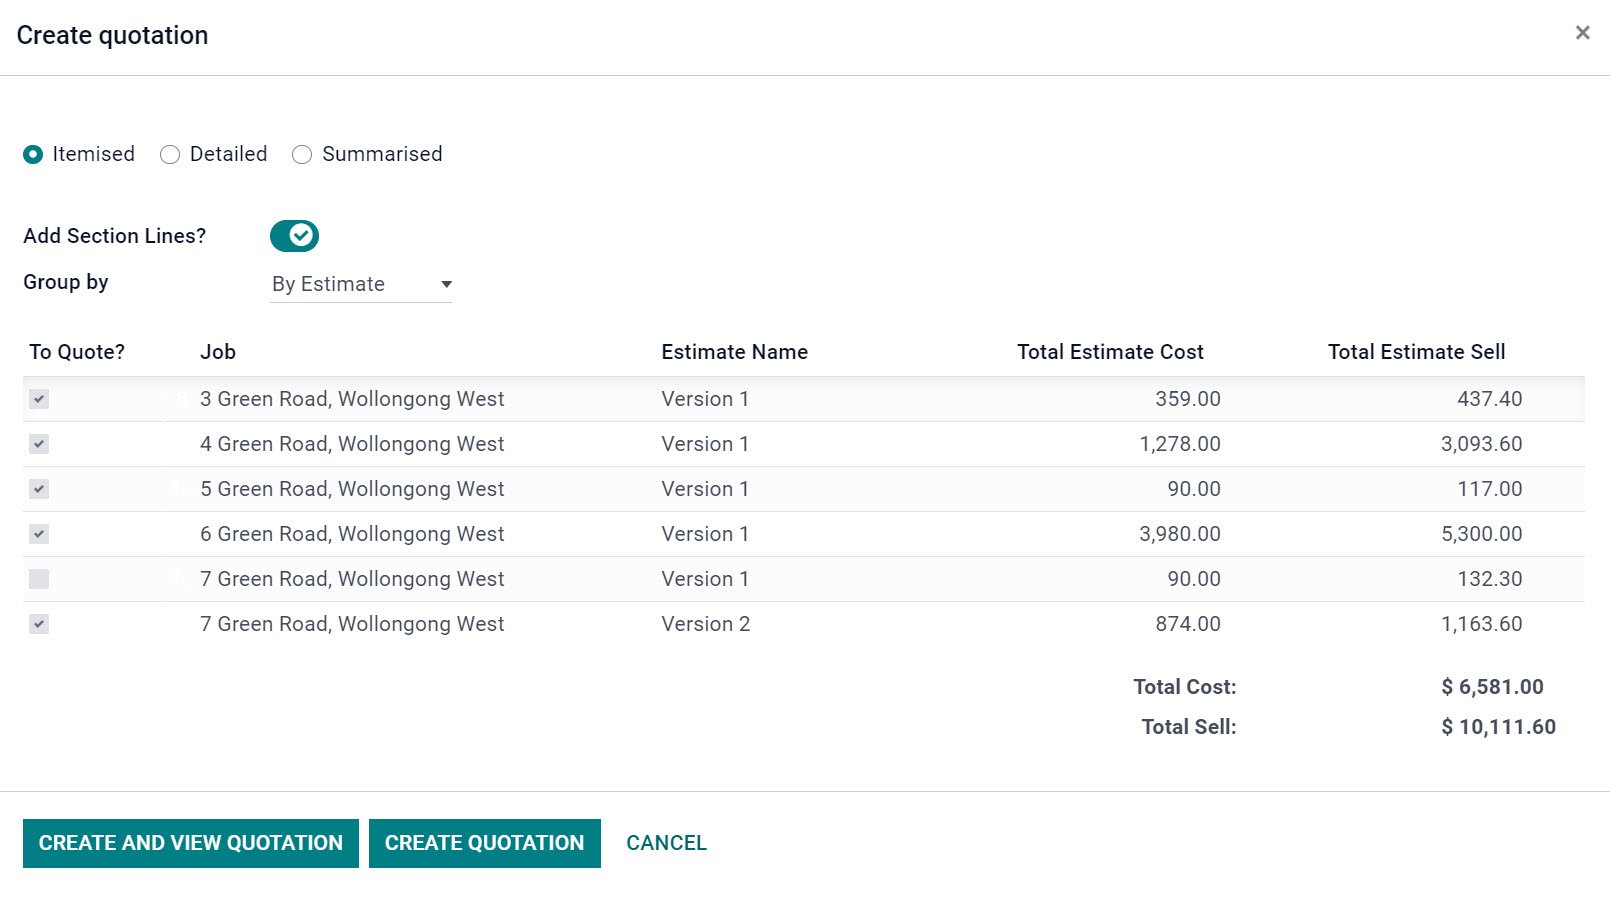The image size is (1610, 898).
Task: Click the Total Sell amount $ 10,111.60
Action: 1499,727
